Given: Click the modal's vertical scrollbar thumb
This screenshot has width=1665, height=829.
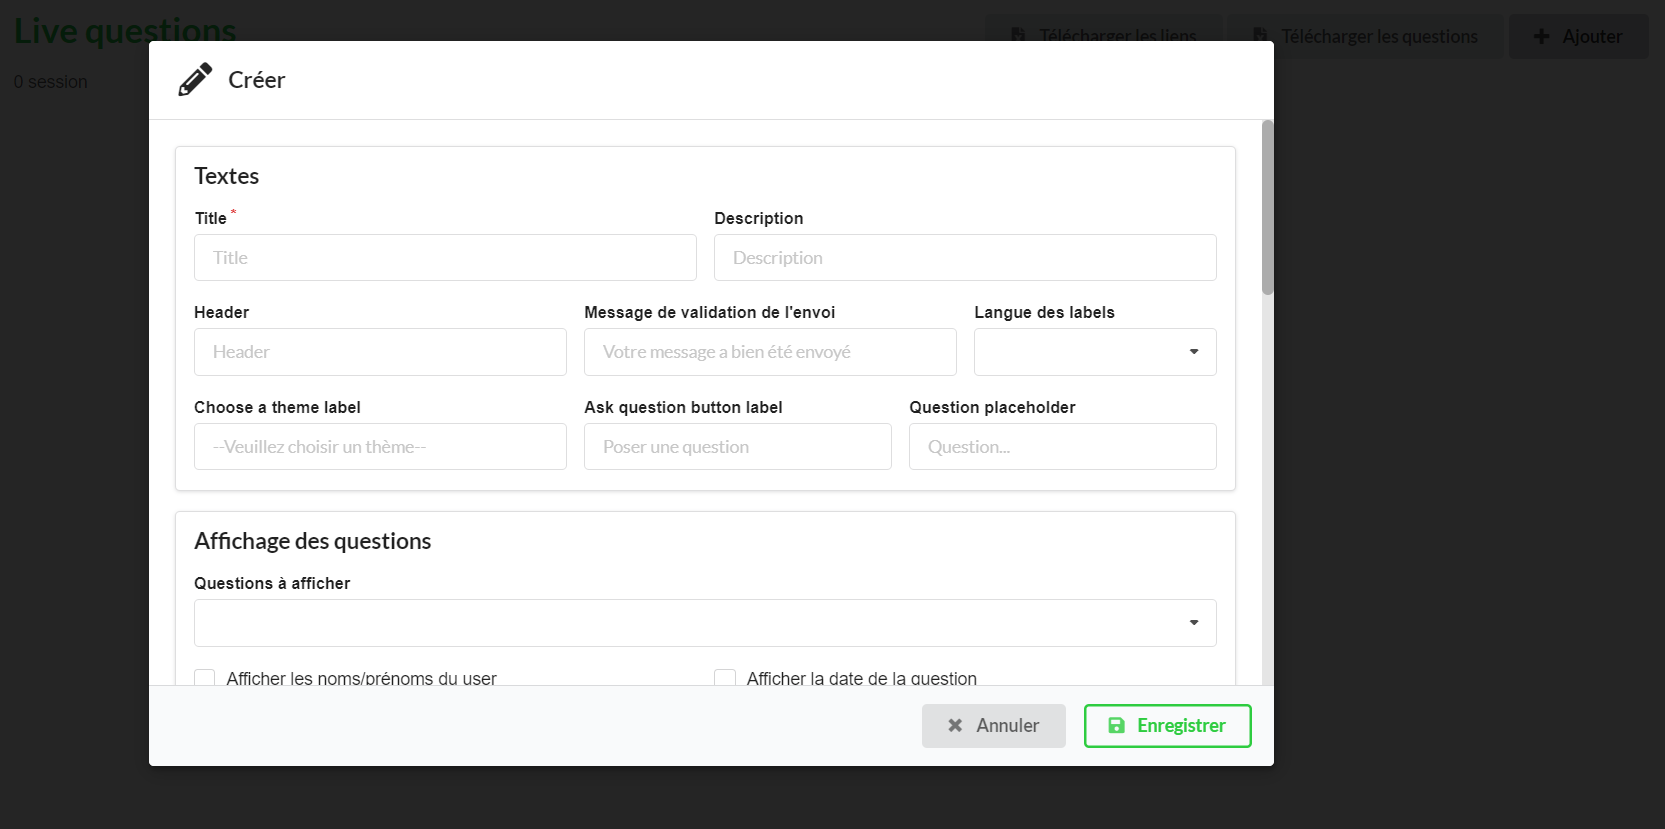Looking at the screenshot, I should coord(1267,208).
